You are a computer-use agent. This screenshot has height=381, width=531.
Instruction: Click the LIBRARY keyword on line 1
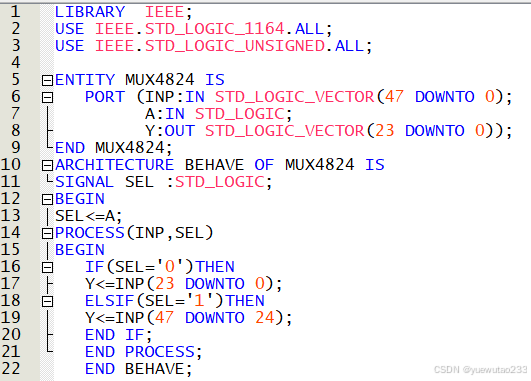click(90, 12)
